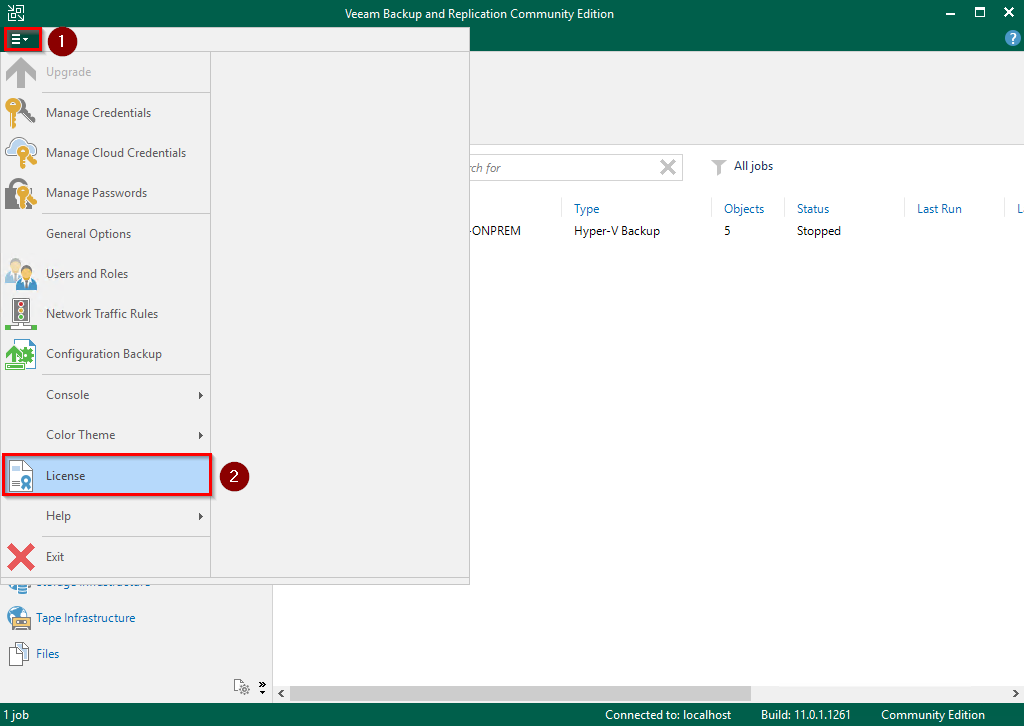
Task: Sort jobs by Status column
Action: pos(813,209)
